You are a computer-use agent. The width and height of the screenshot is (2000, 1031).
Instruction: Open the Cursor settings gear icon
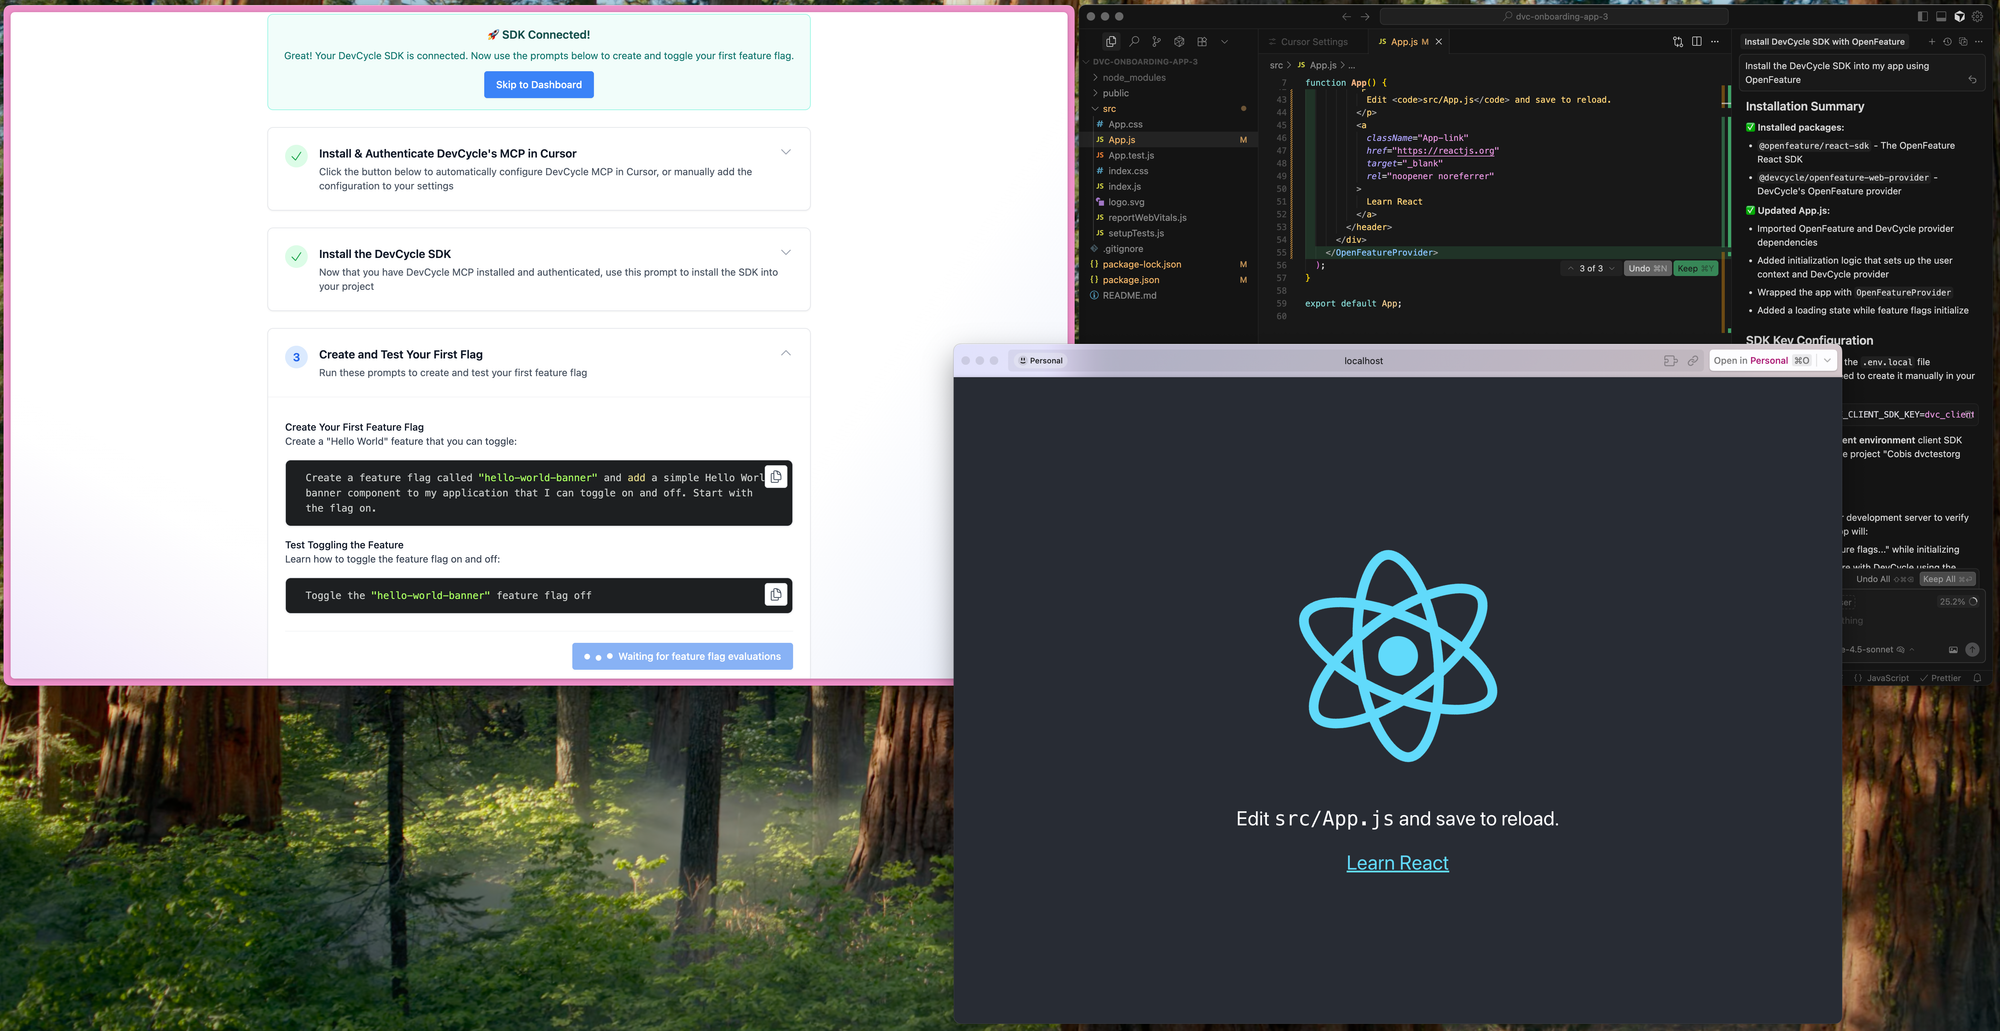(1977, 16)
